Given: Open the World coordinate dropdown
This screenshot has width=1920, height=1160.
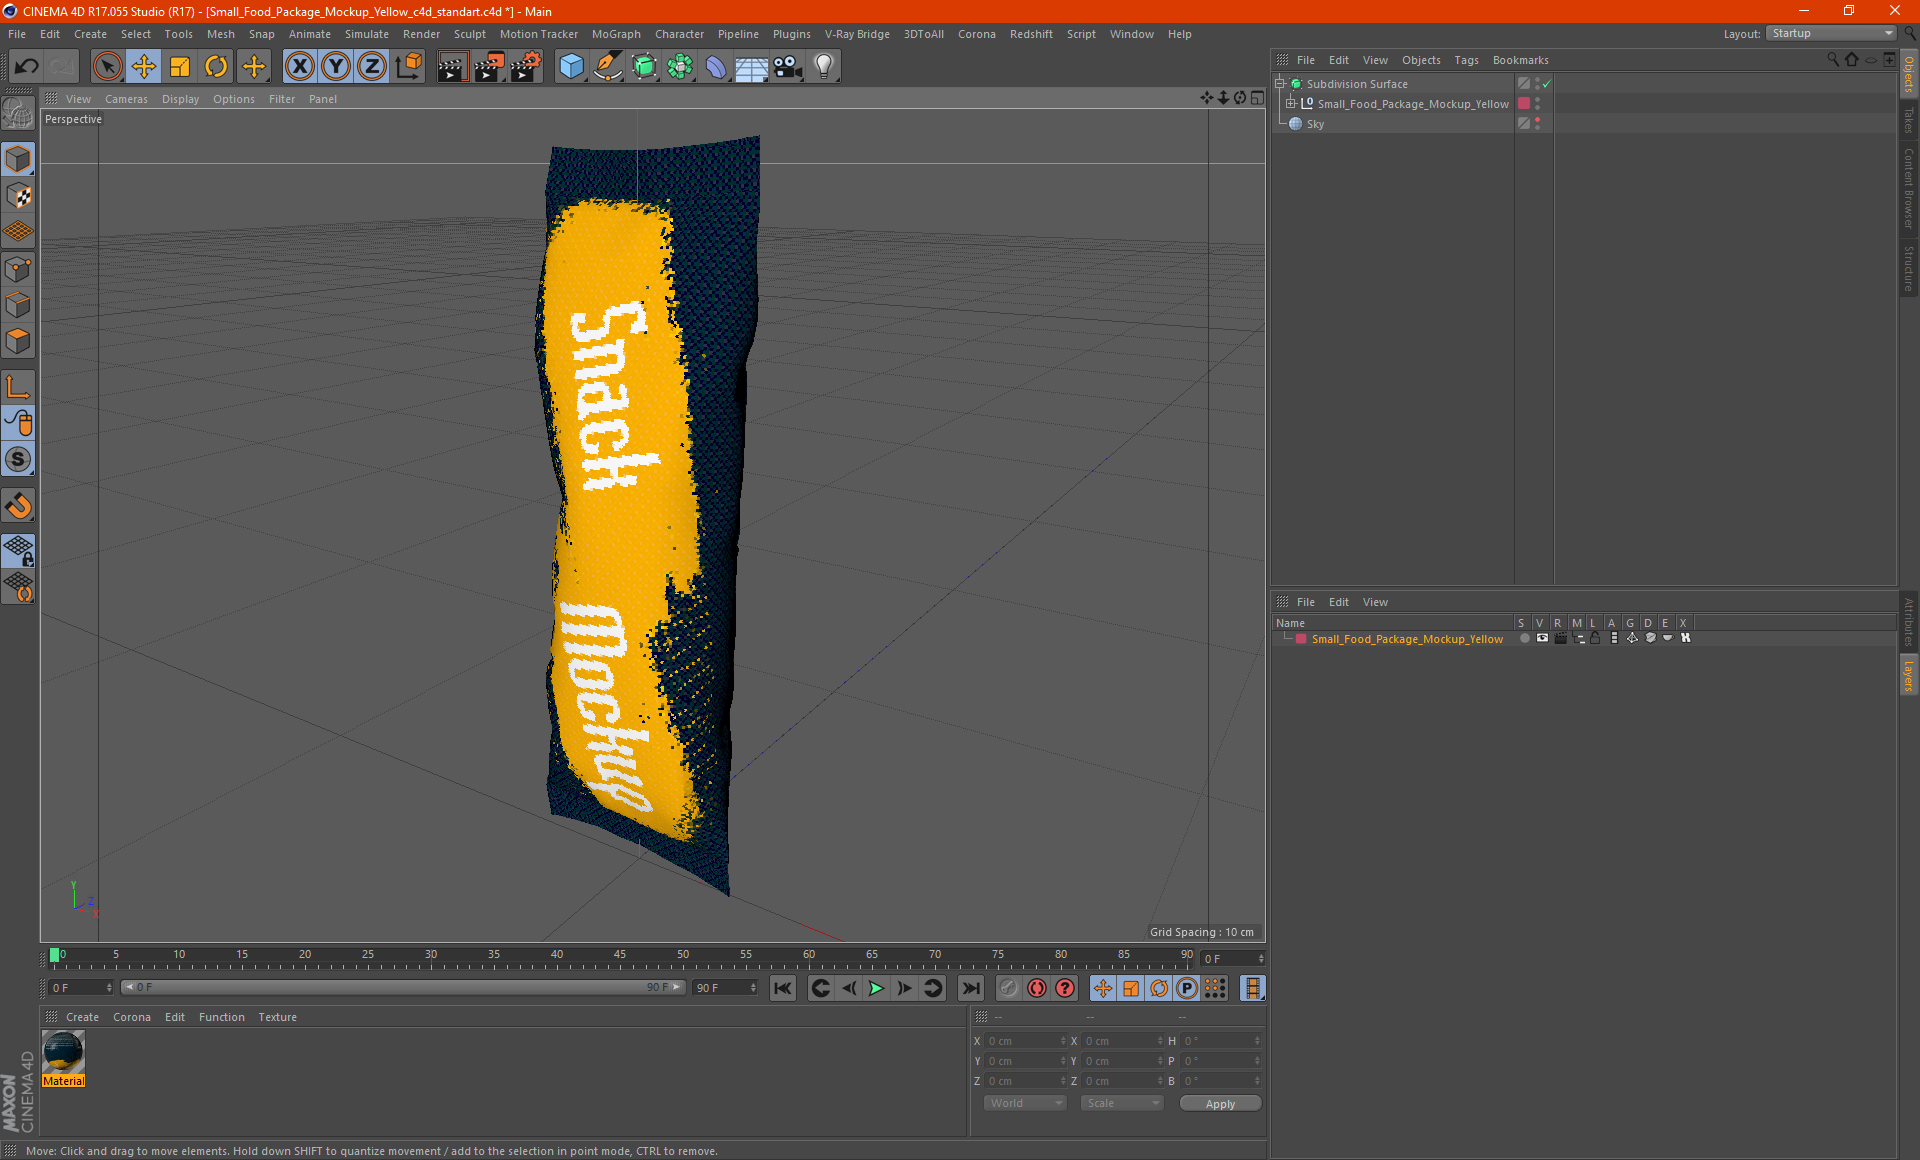Looking at the screenshot, I should pyautogui.click(x=1025, y=1103).
